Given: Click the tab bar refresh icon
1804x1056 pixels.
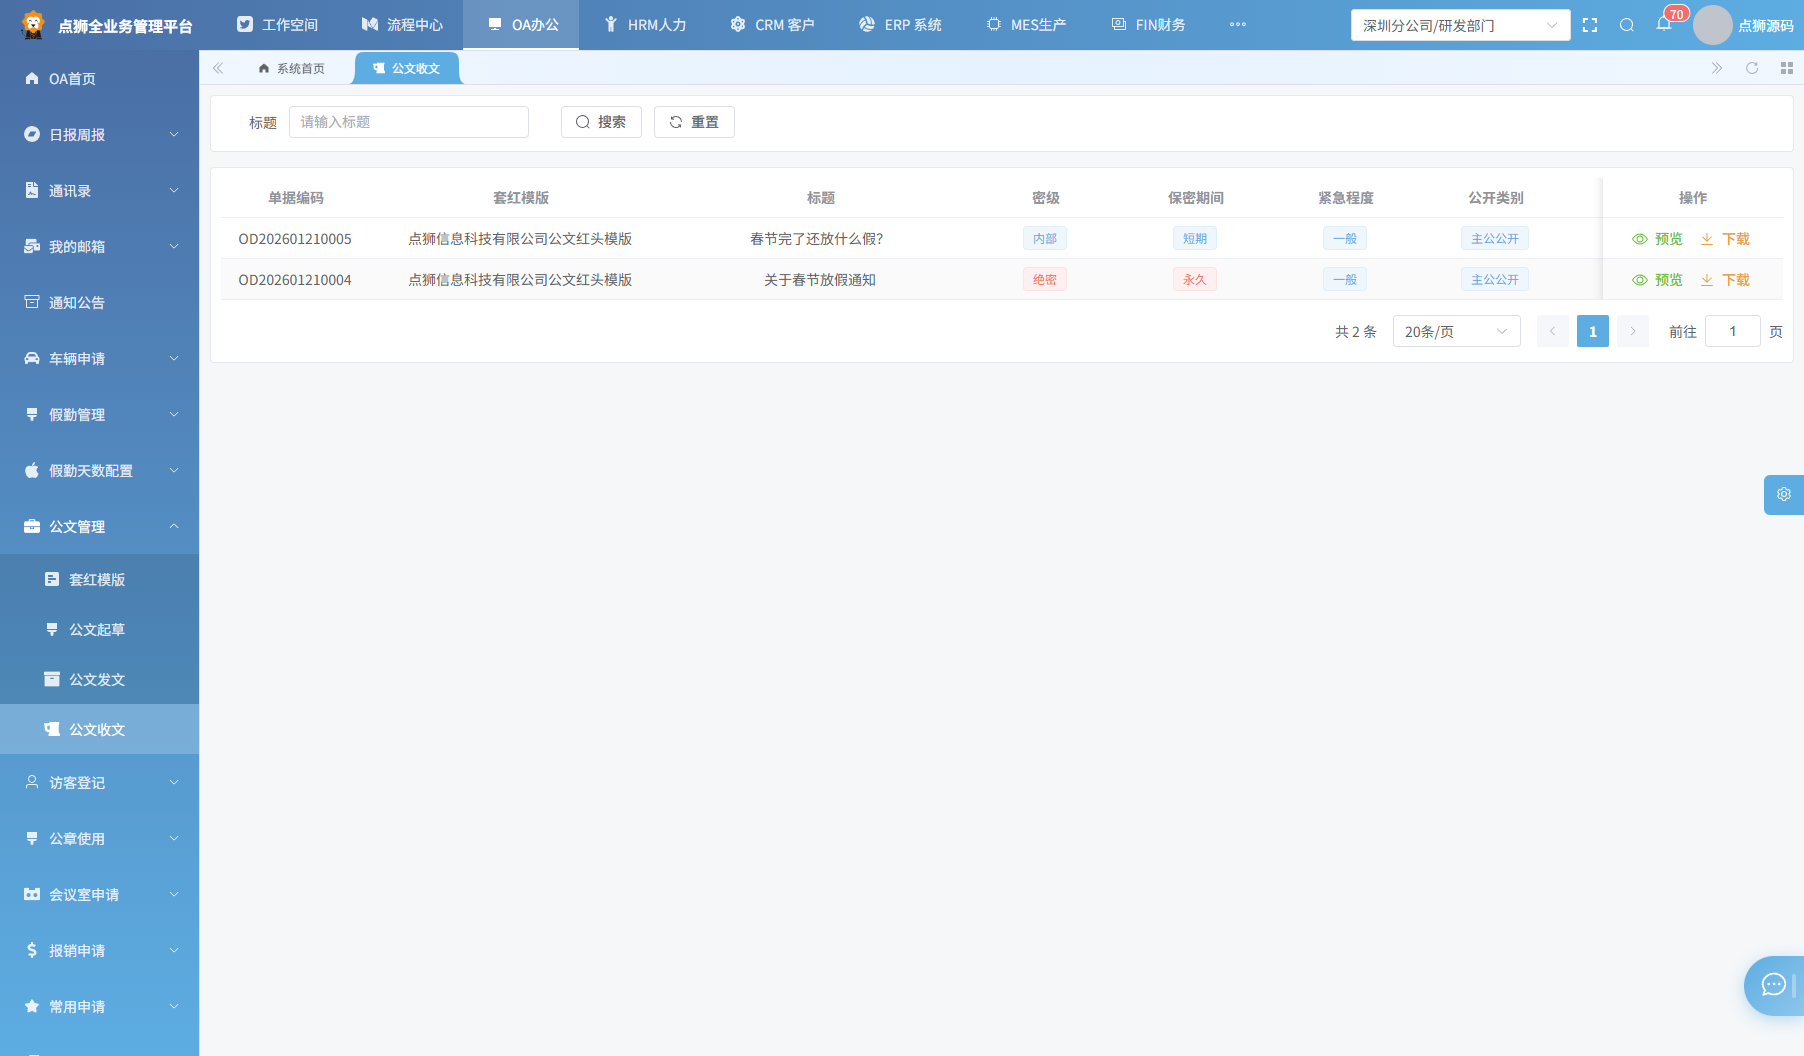Looking at the screenshot, I should (x=1752, y=68).
